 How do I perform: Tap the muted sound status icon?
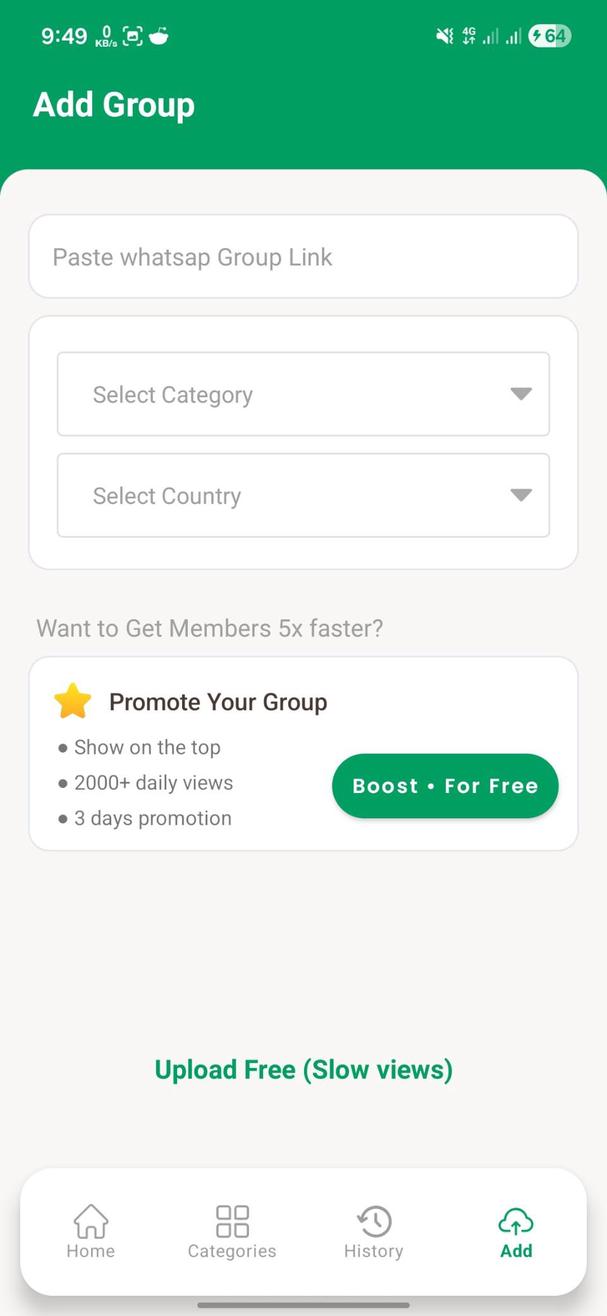[444, 36]
